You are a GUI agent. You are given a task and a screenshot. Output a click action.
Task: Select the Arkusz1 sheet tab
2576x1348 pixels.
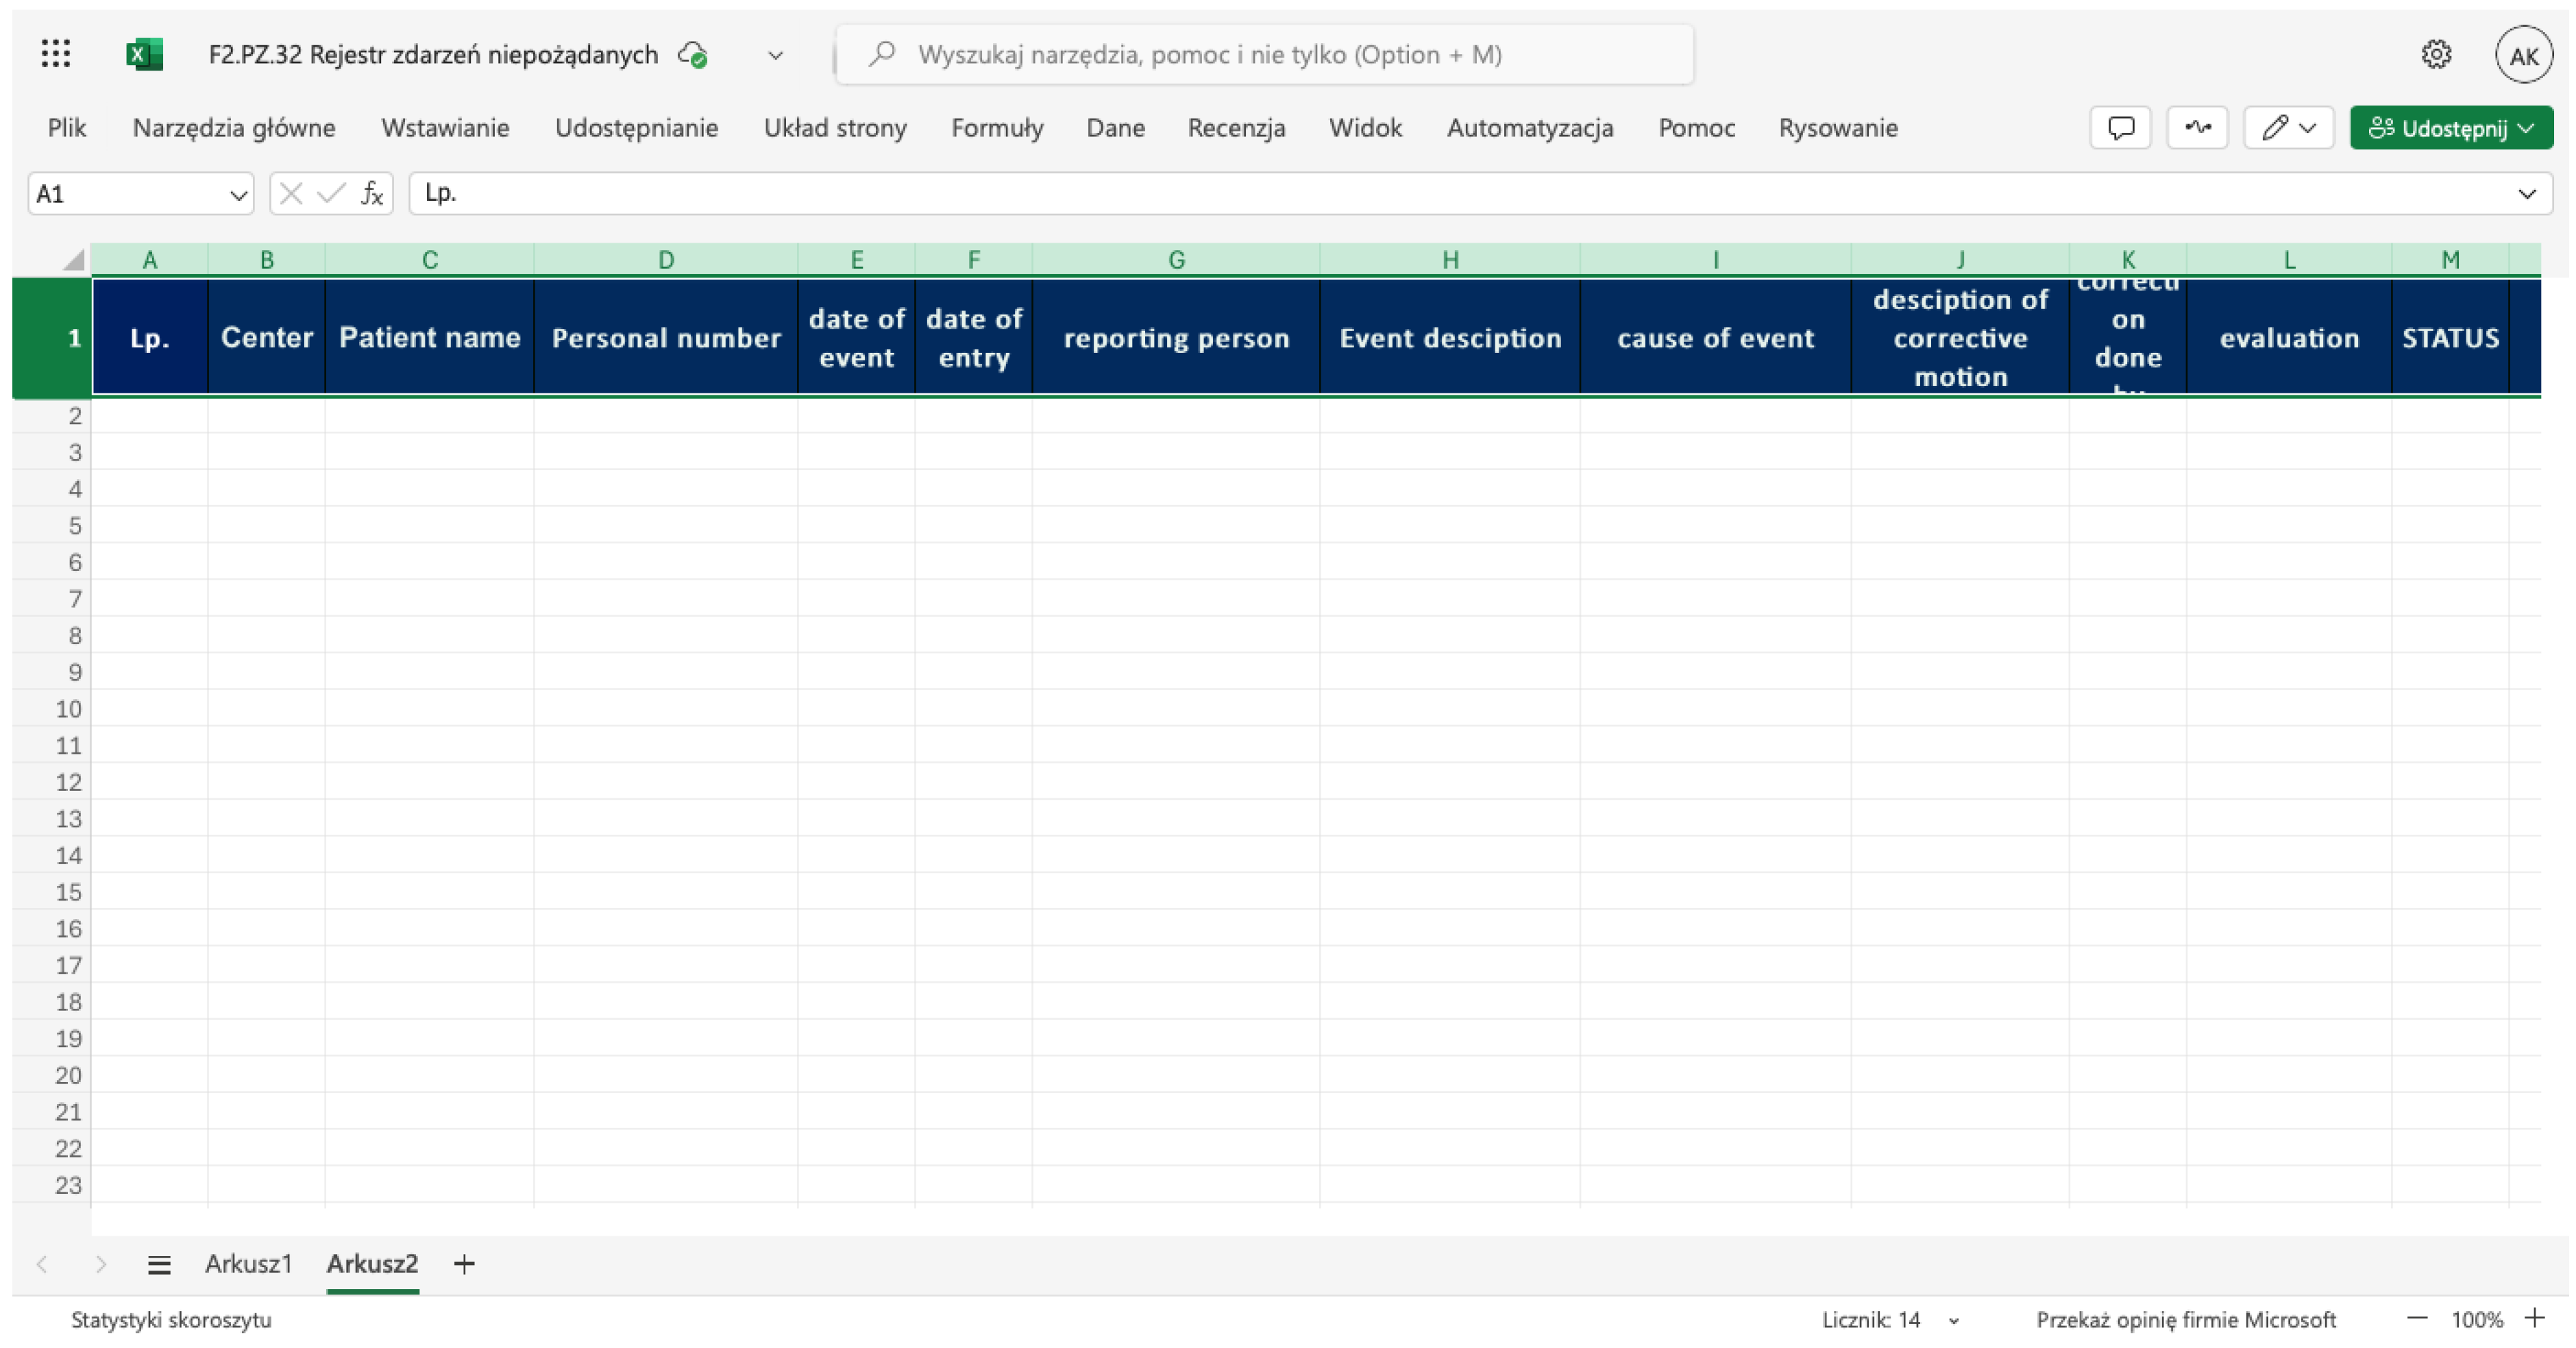[248, 1264]
